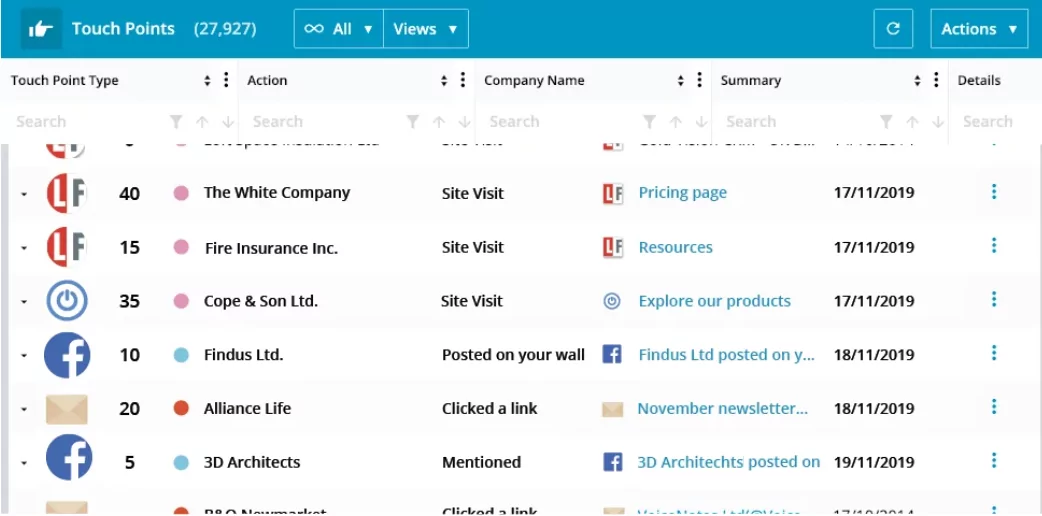
Task: Sort Company Name descending with down arrow
Action: tap(701, 122)
